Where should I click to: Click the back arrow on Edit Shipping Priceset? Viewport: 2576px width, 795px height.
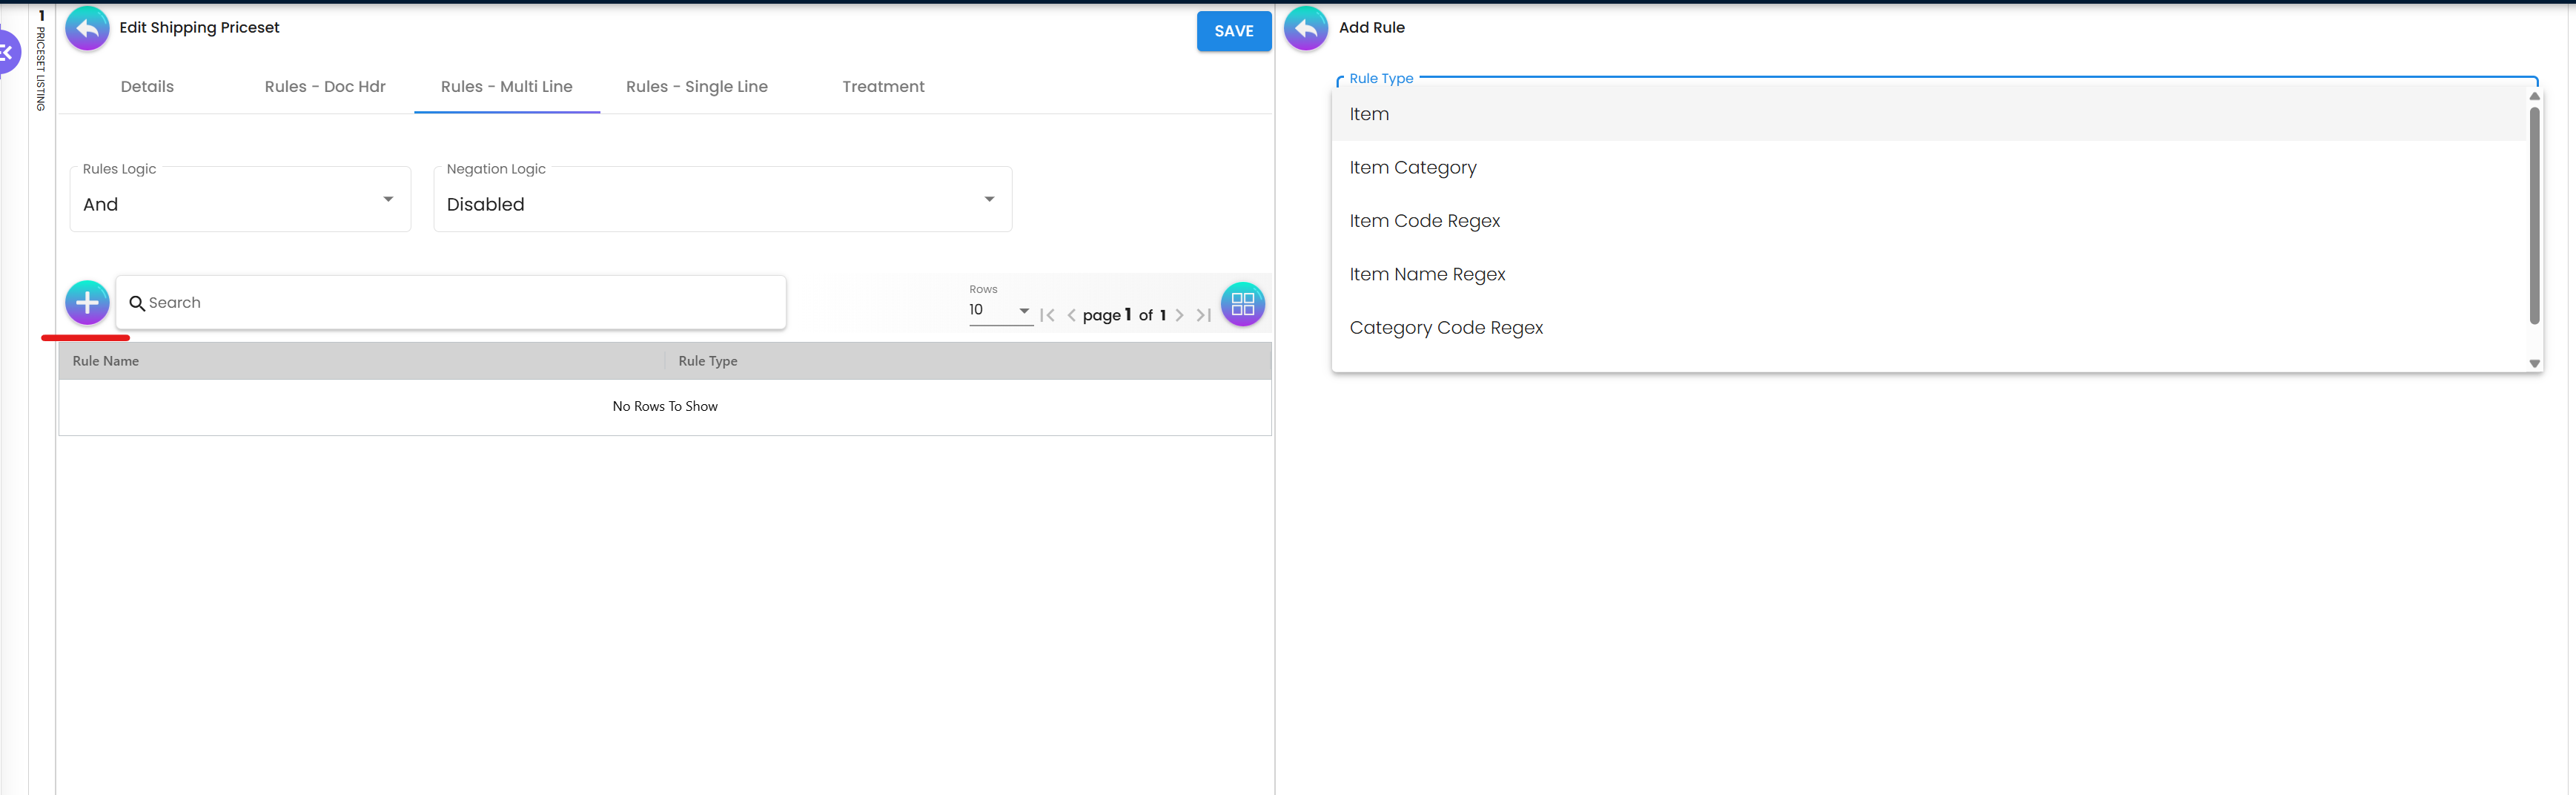coord(86,28)
